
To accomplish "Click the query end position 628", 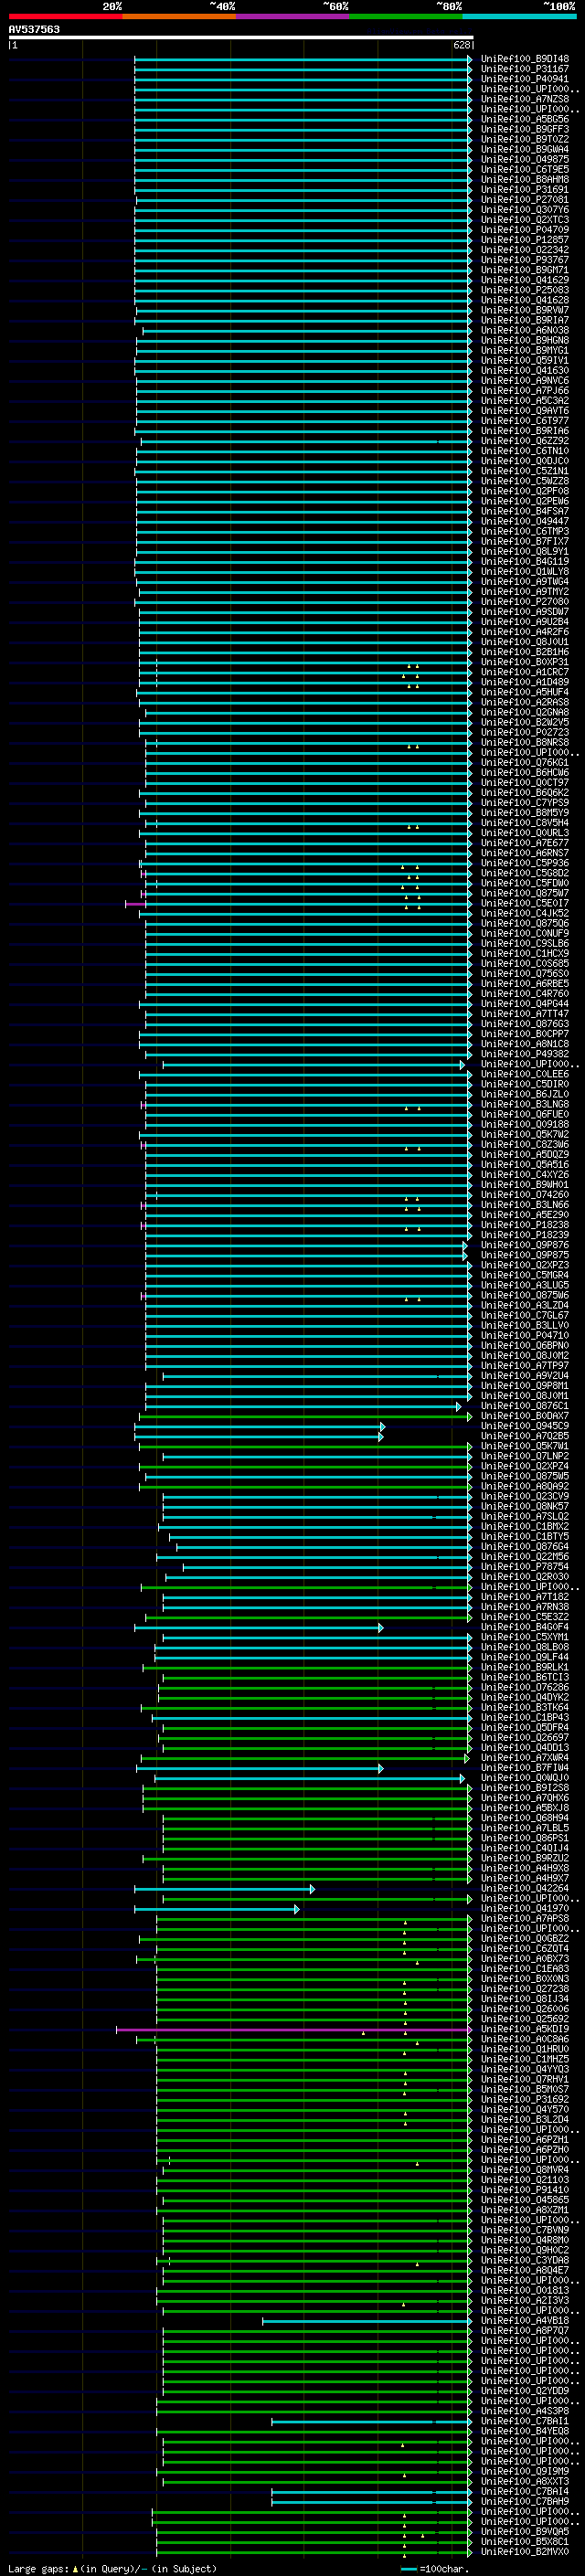I will 461,45.
